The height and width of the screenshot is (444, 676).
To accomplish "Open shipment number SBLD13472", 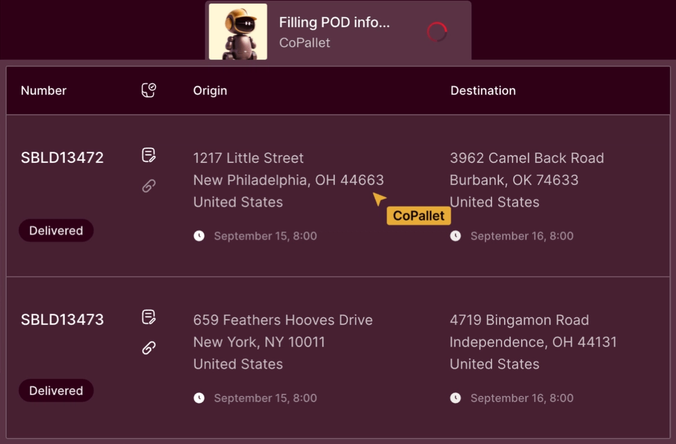I will tap(62, 158).
